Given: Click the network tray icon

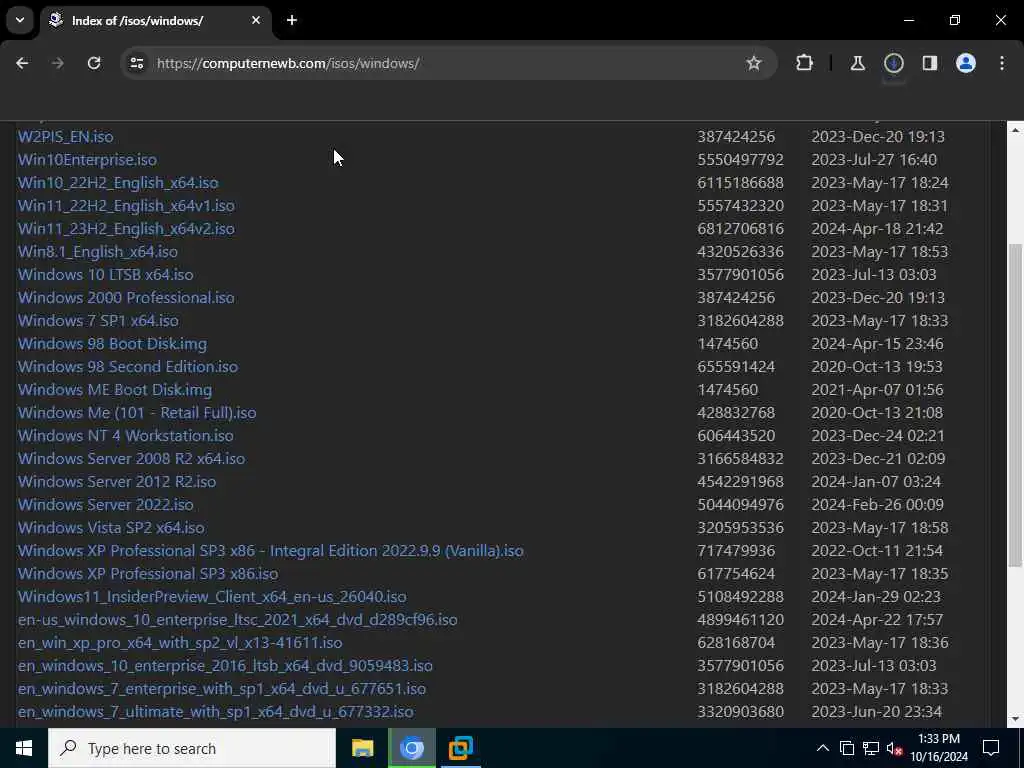Looking at the screenshot, I should (x=871, y=748).
